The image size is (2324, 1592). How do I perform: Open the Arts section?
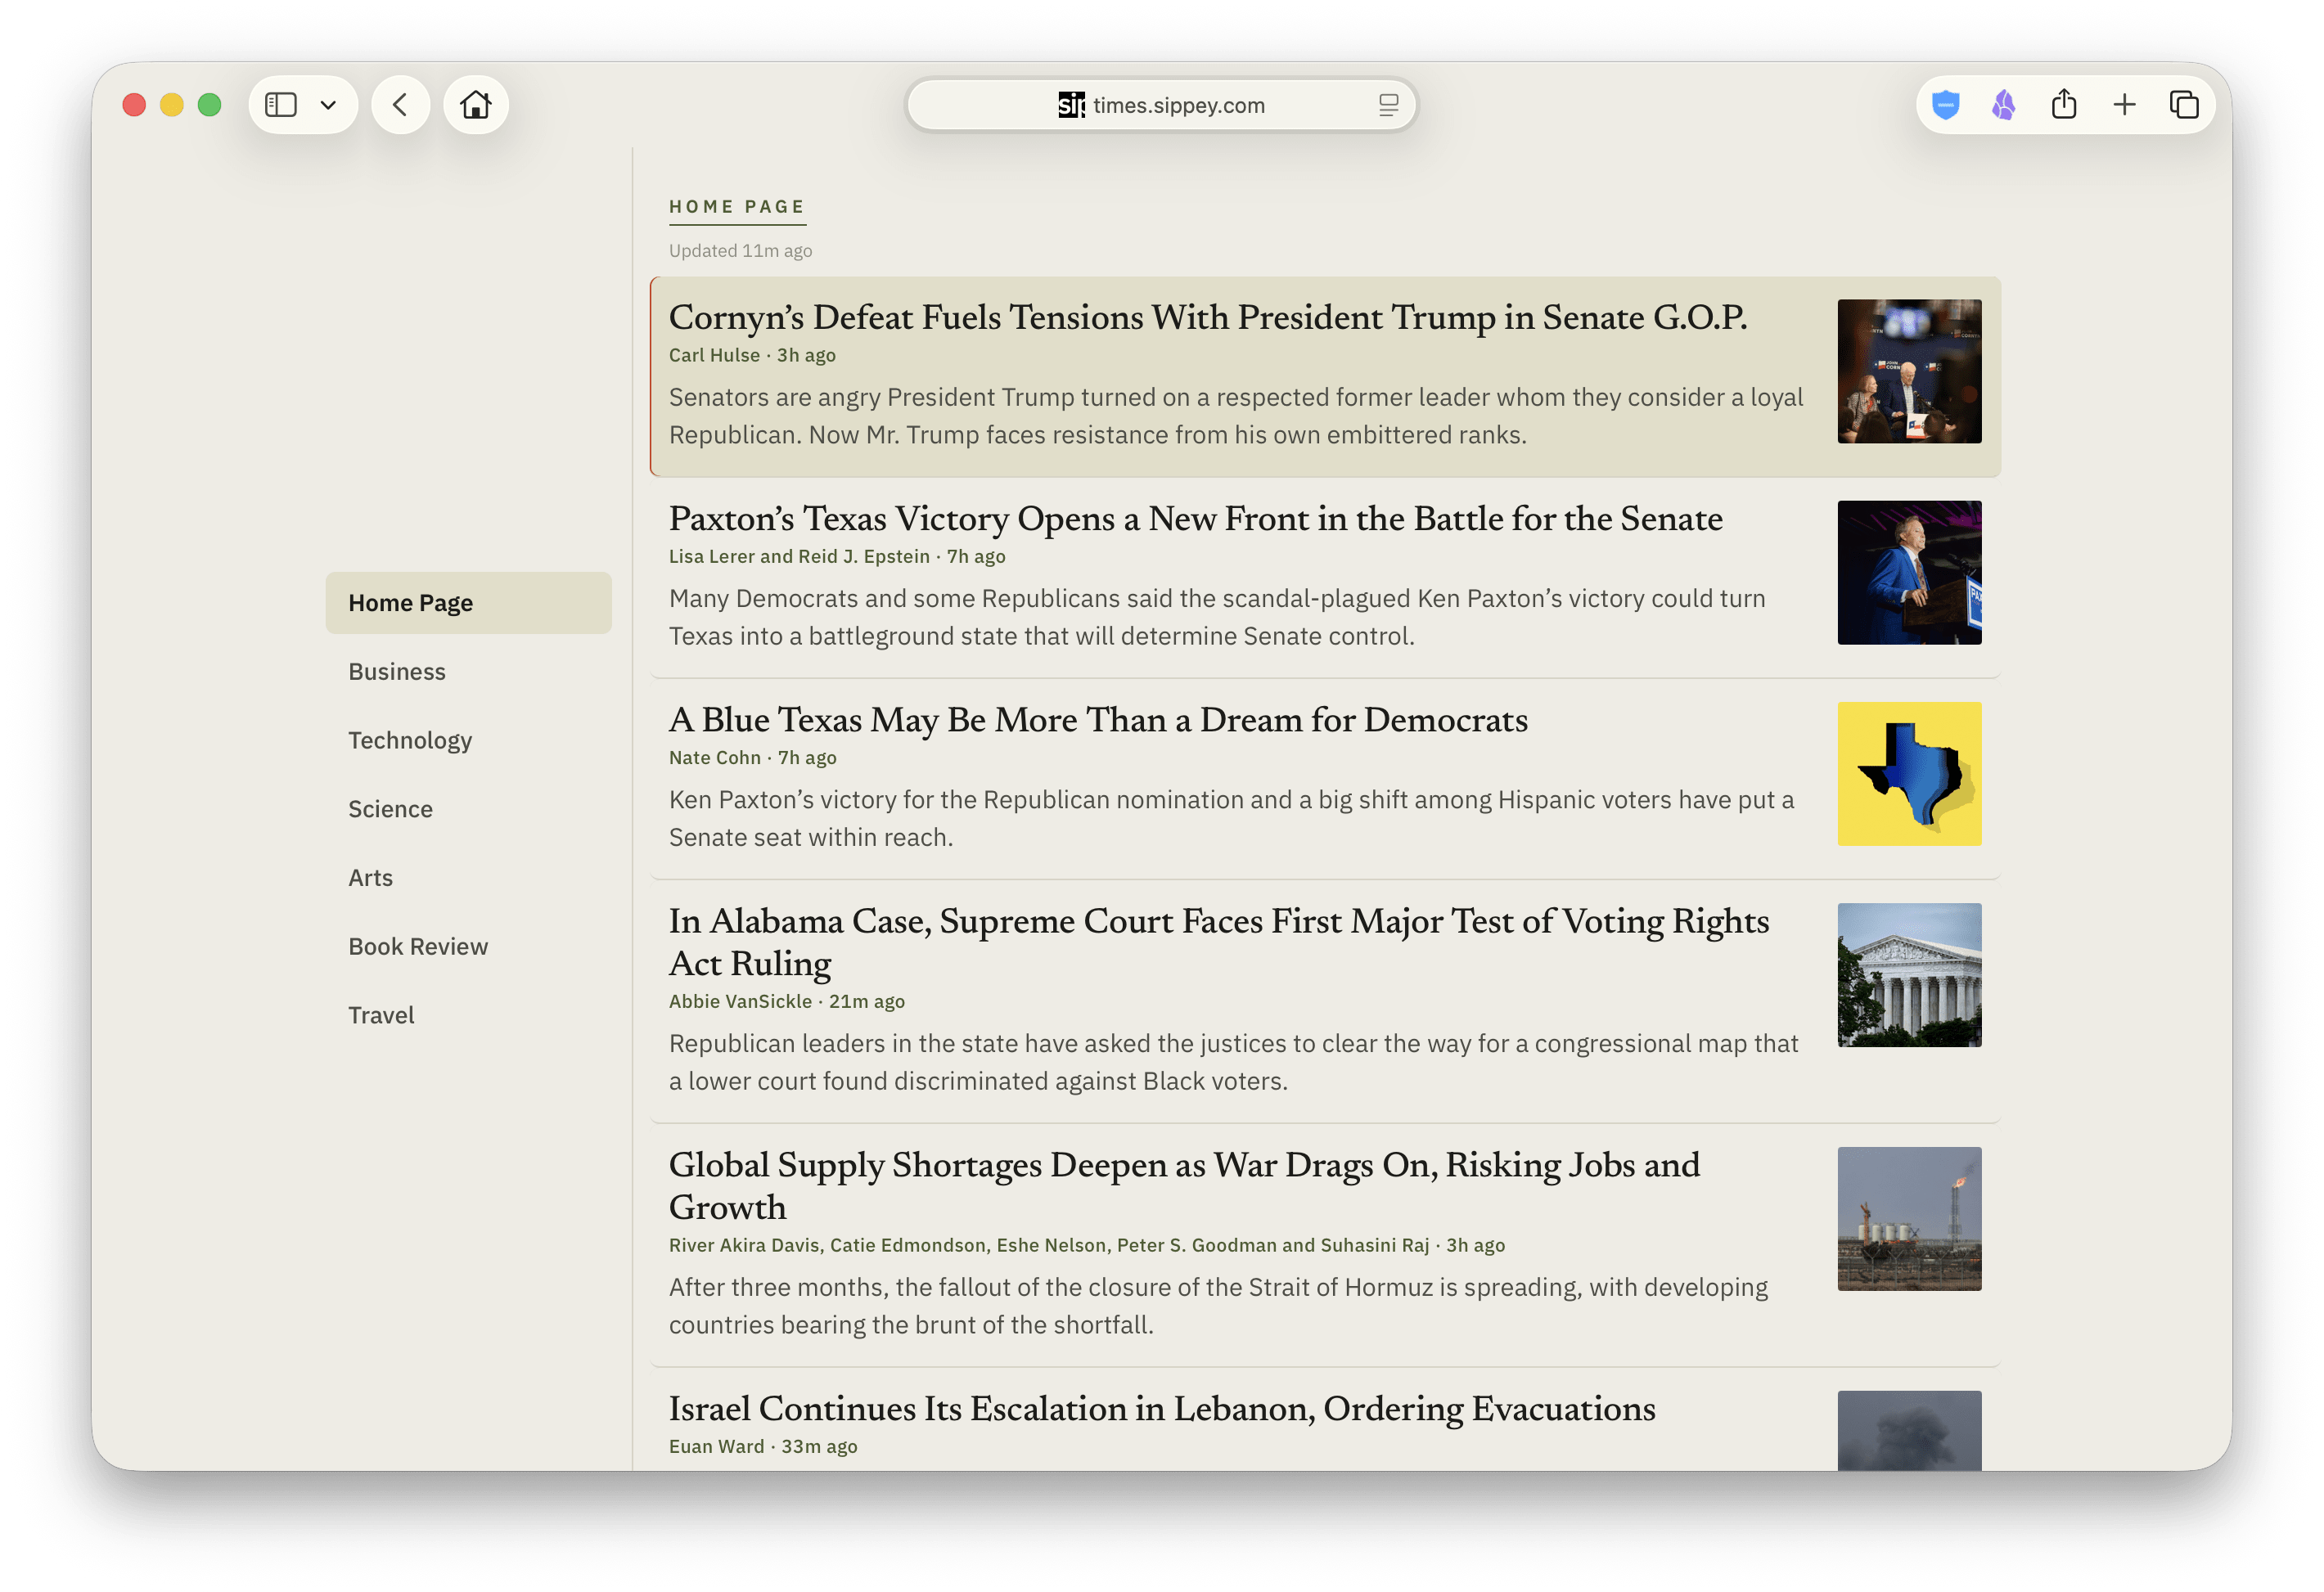[x=370, y=878]
